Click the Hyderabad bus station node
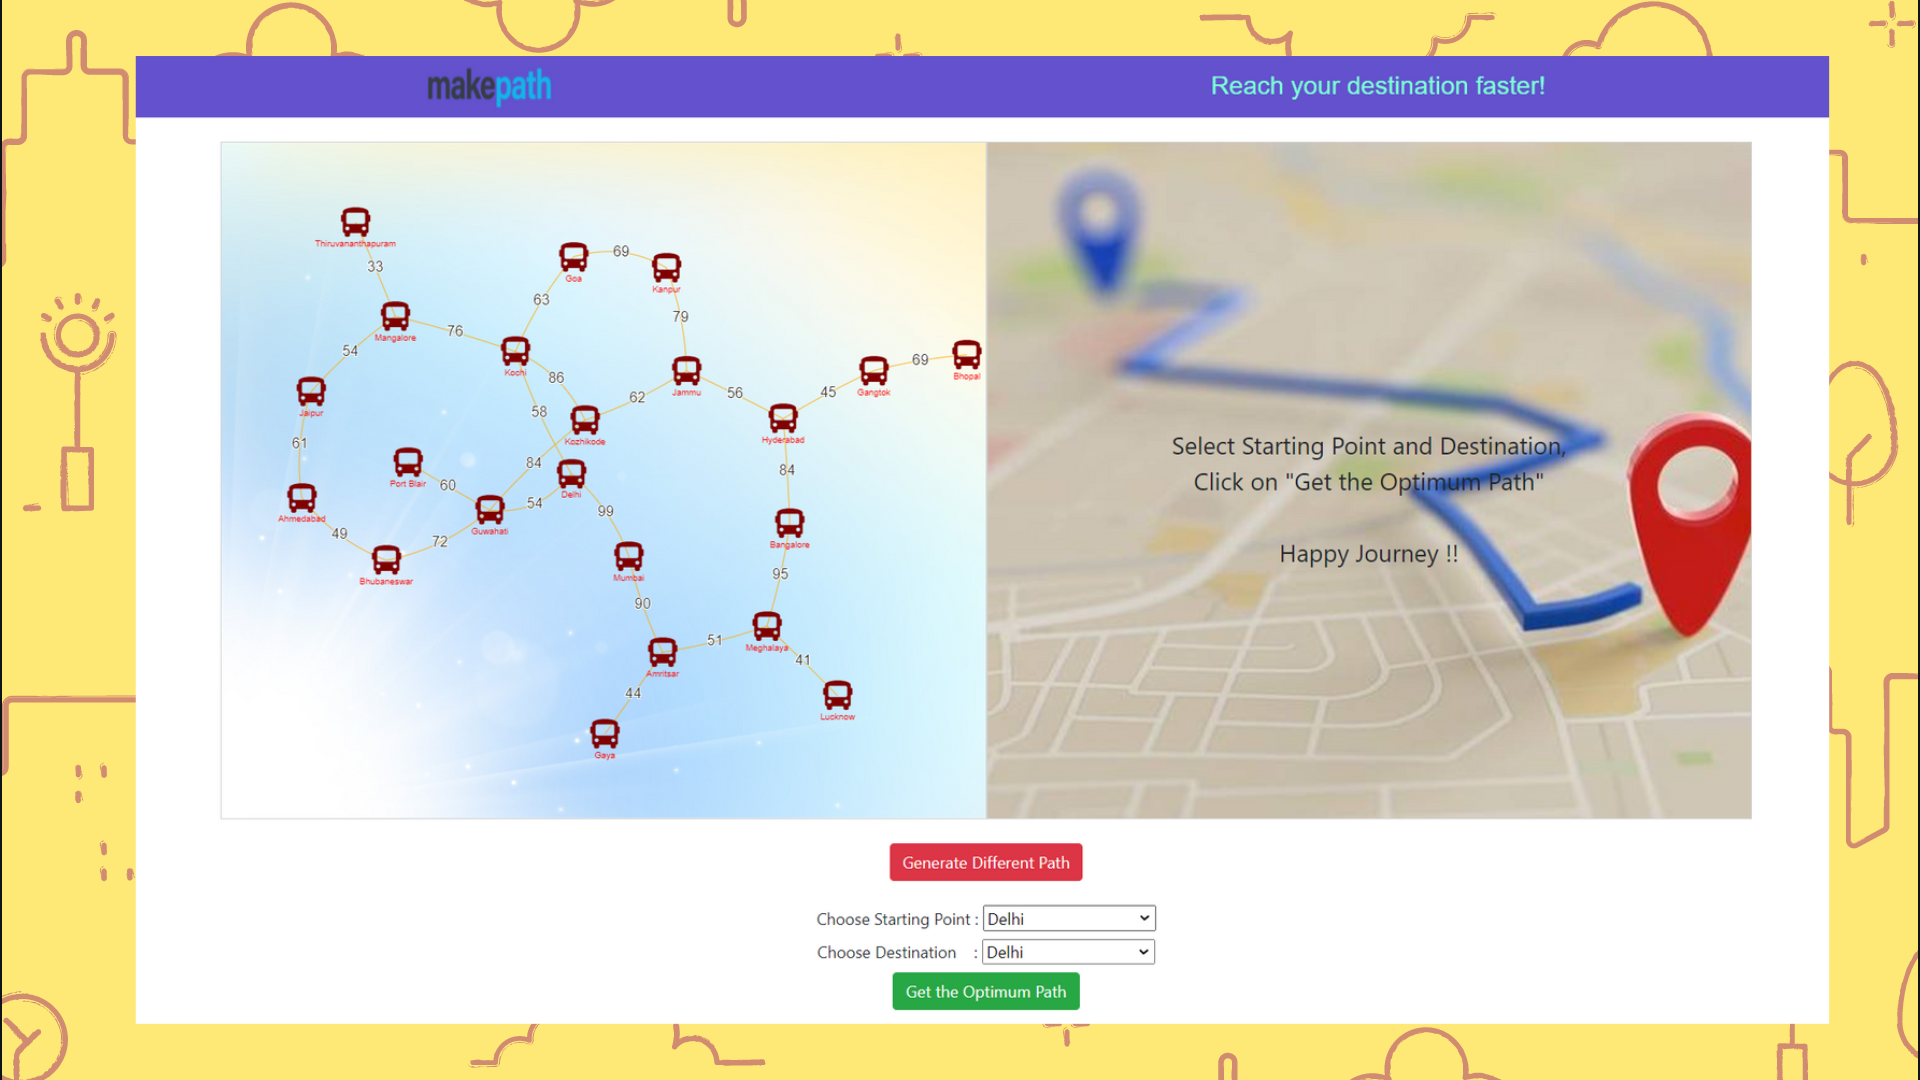 [x=783, y=417]
